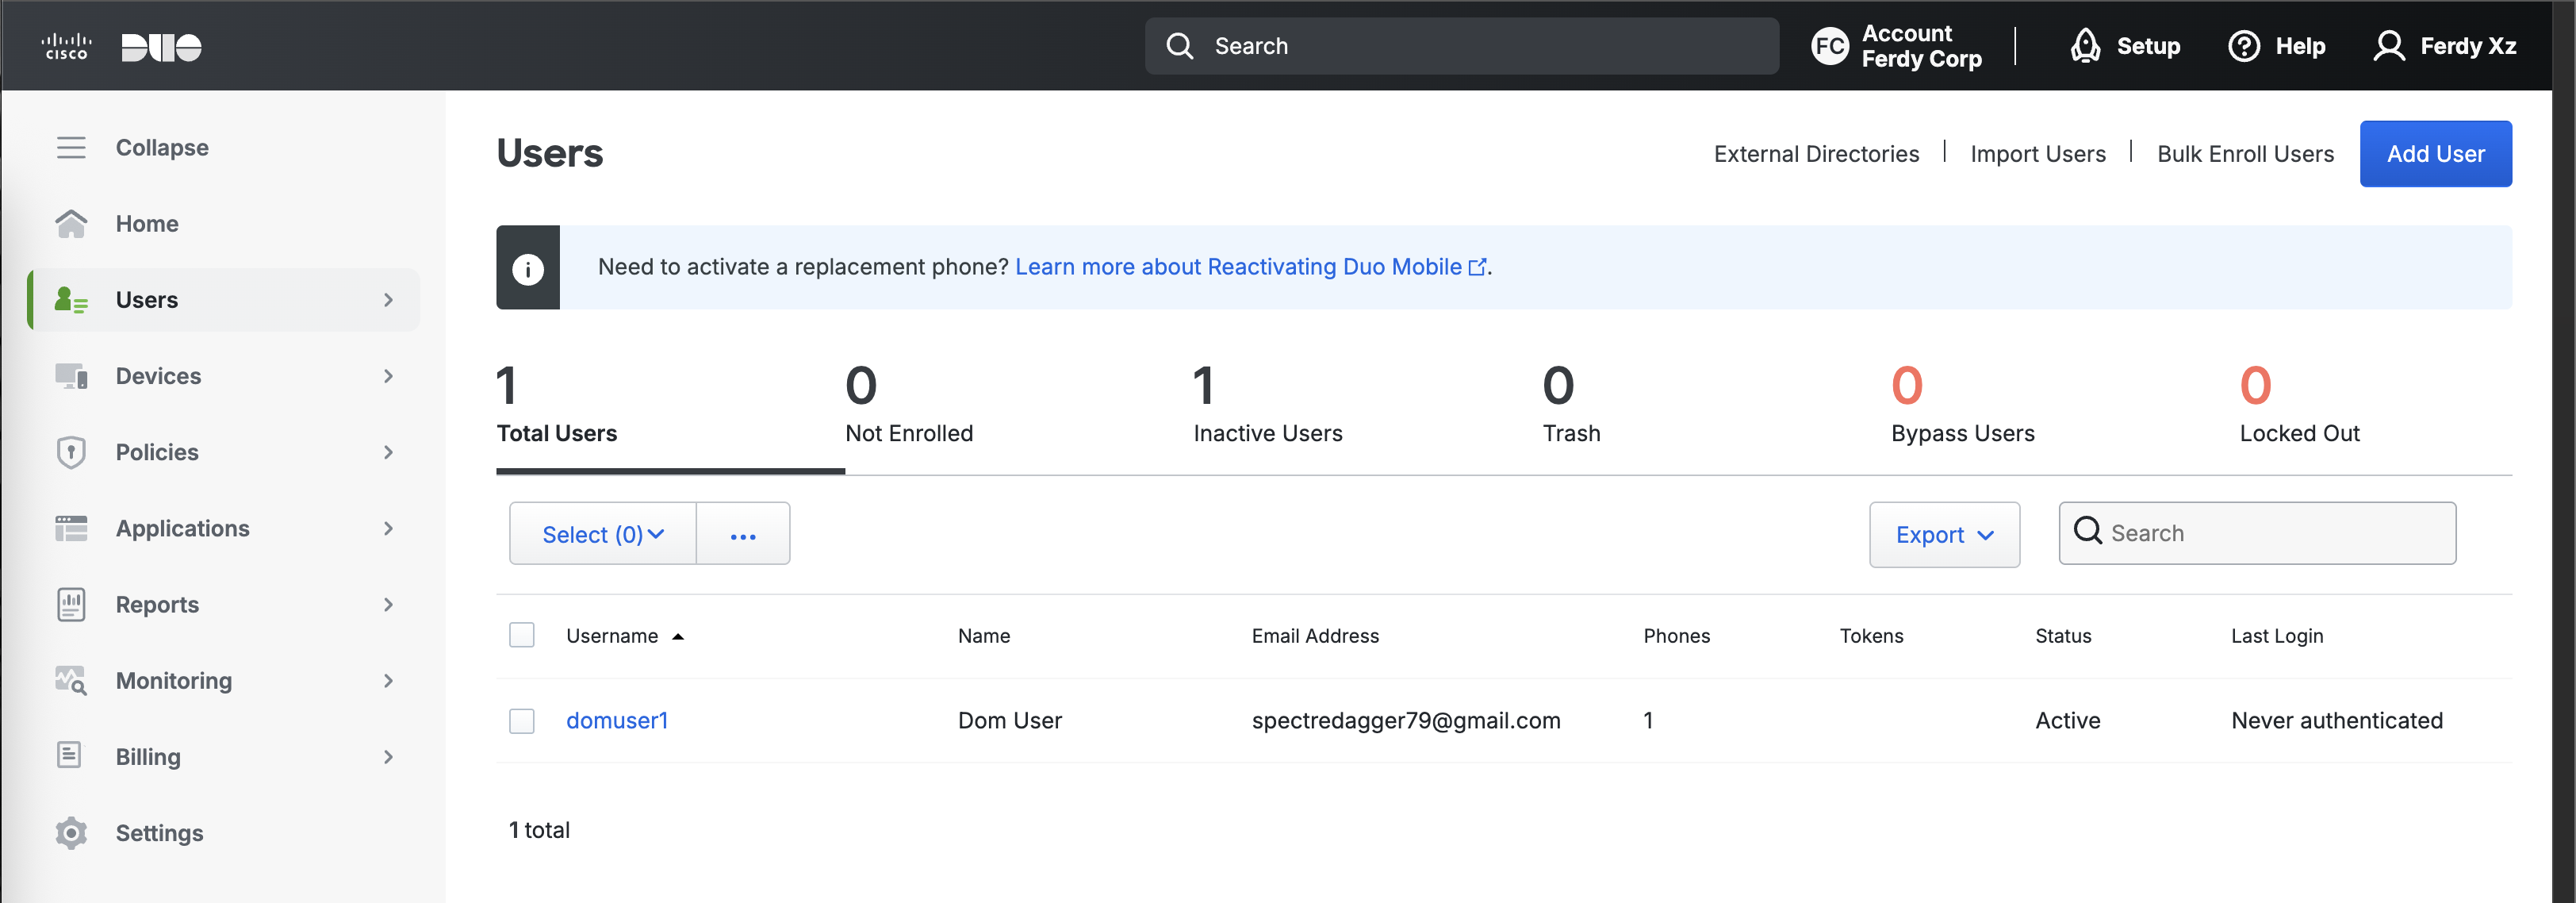Open the Settings gear icon
Screen dimensions: 2576x903
pyautogui.click(x=70, y=833)
